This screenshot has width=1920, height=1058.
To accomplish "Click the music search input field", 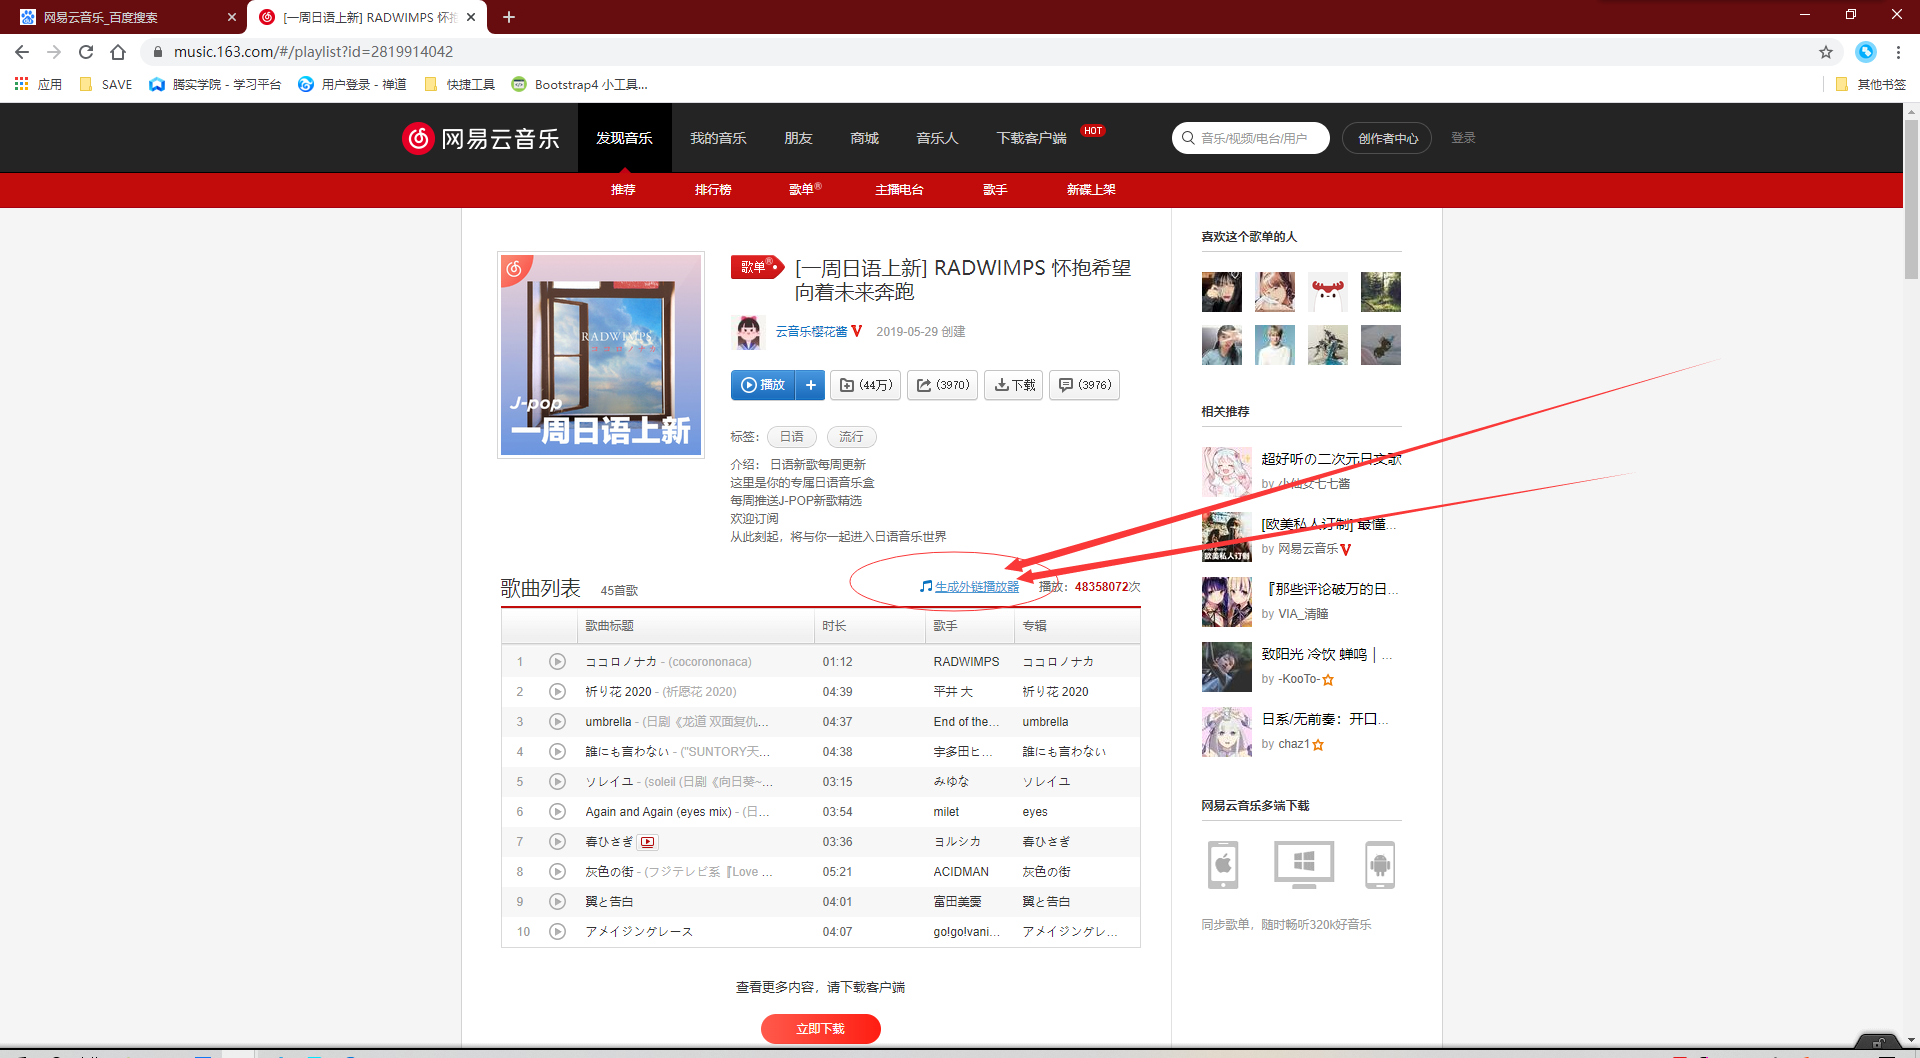I will click(1251, 138).
